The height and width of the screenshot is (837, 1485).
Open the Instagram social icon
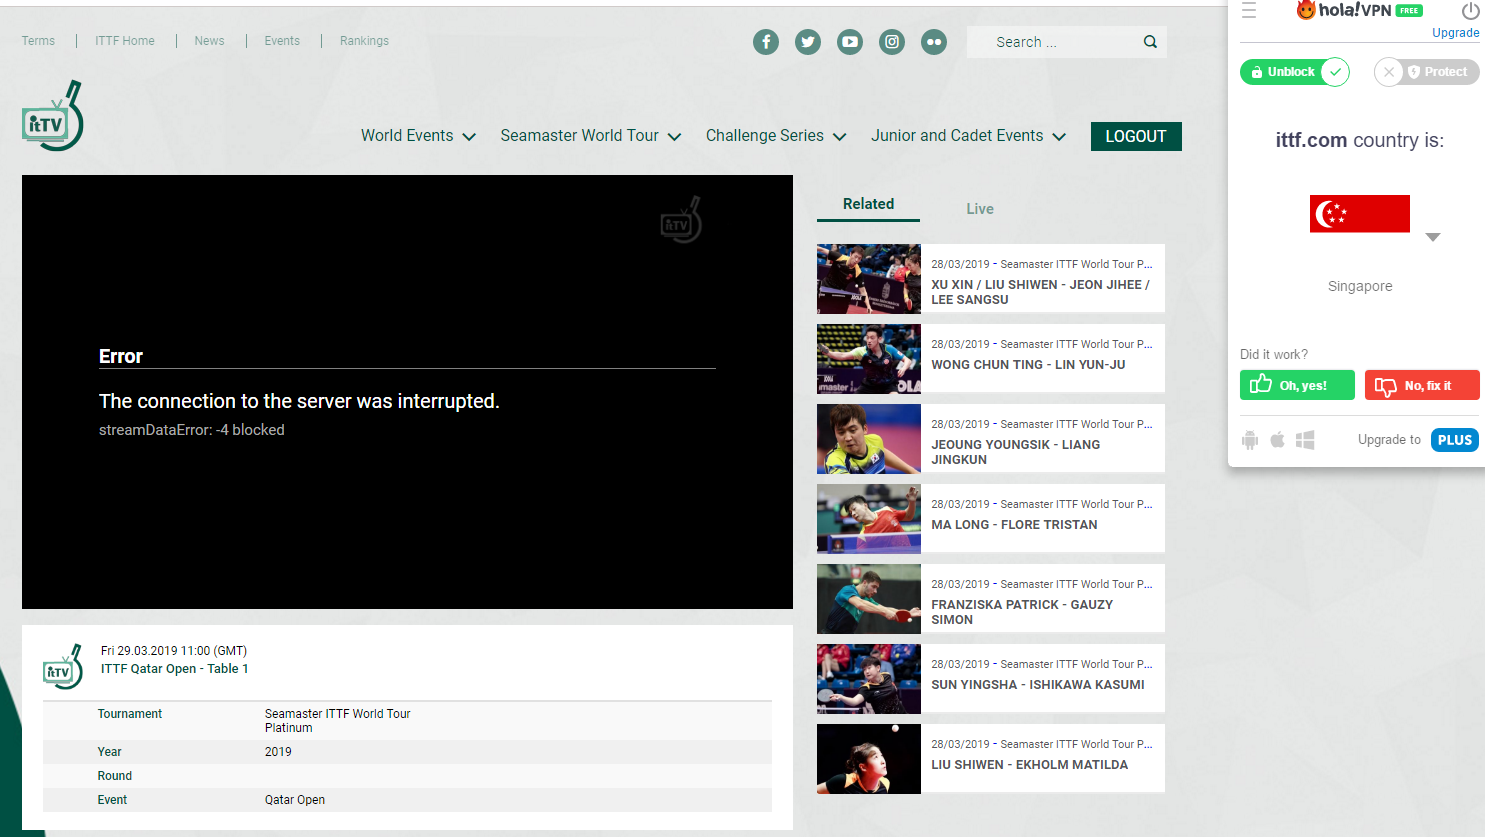[892, 42]
